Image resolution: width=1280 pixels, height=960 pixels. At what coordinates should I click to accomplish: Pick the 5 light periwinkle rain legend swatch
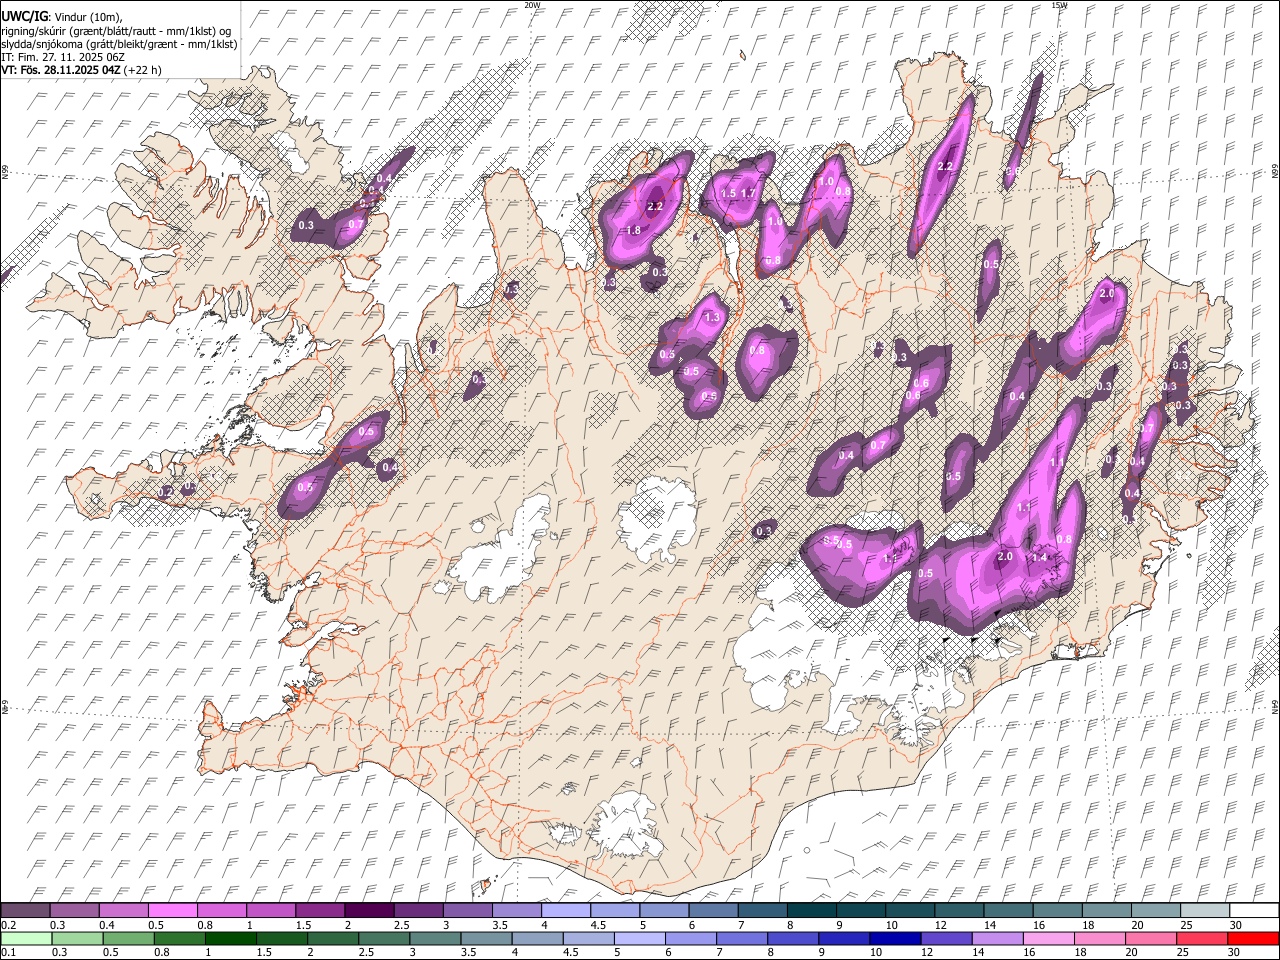pos(640,939)
